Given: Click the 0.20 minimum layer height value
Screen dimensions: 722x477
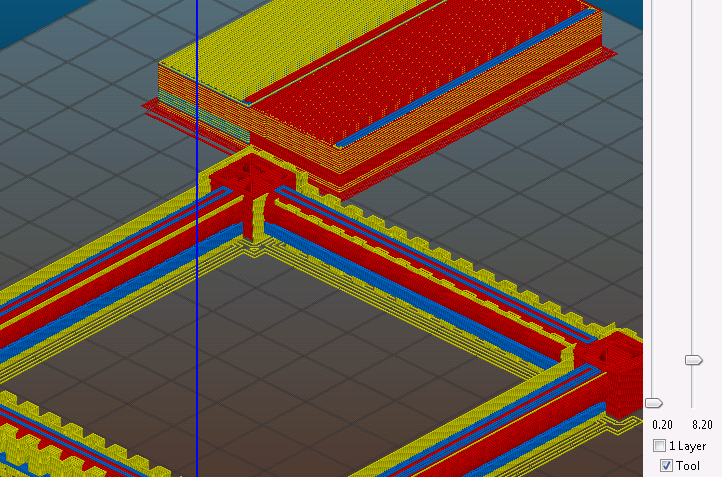Looking at the screenshot, I should (662, 425).
